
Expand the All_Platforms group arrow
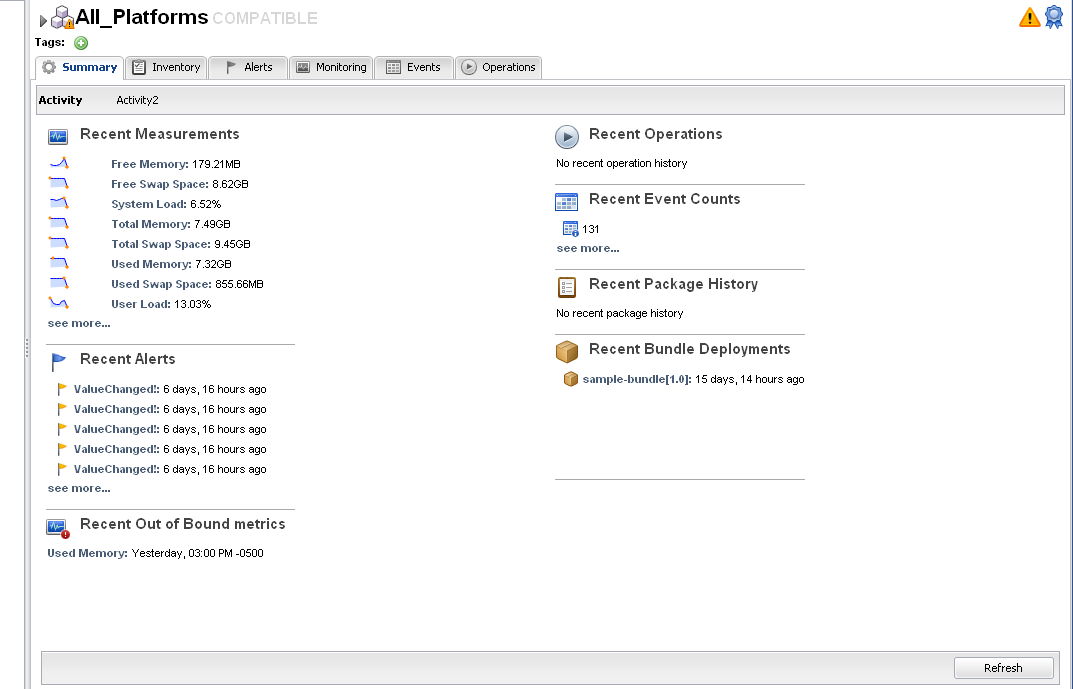43,21
